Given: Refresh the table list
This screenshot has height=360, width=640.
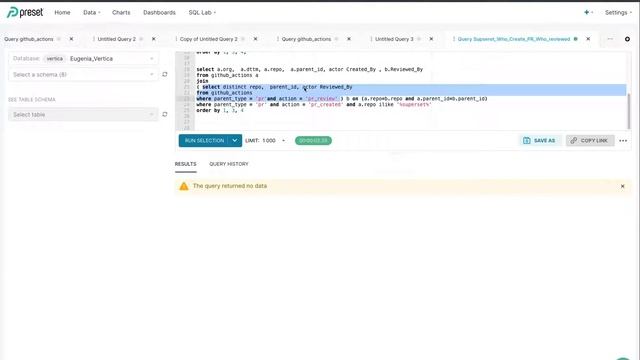Looking at the screenshot, I should tap(165, 114).
